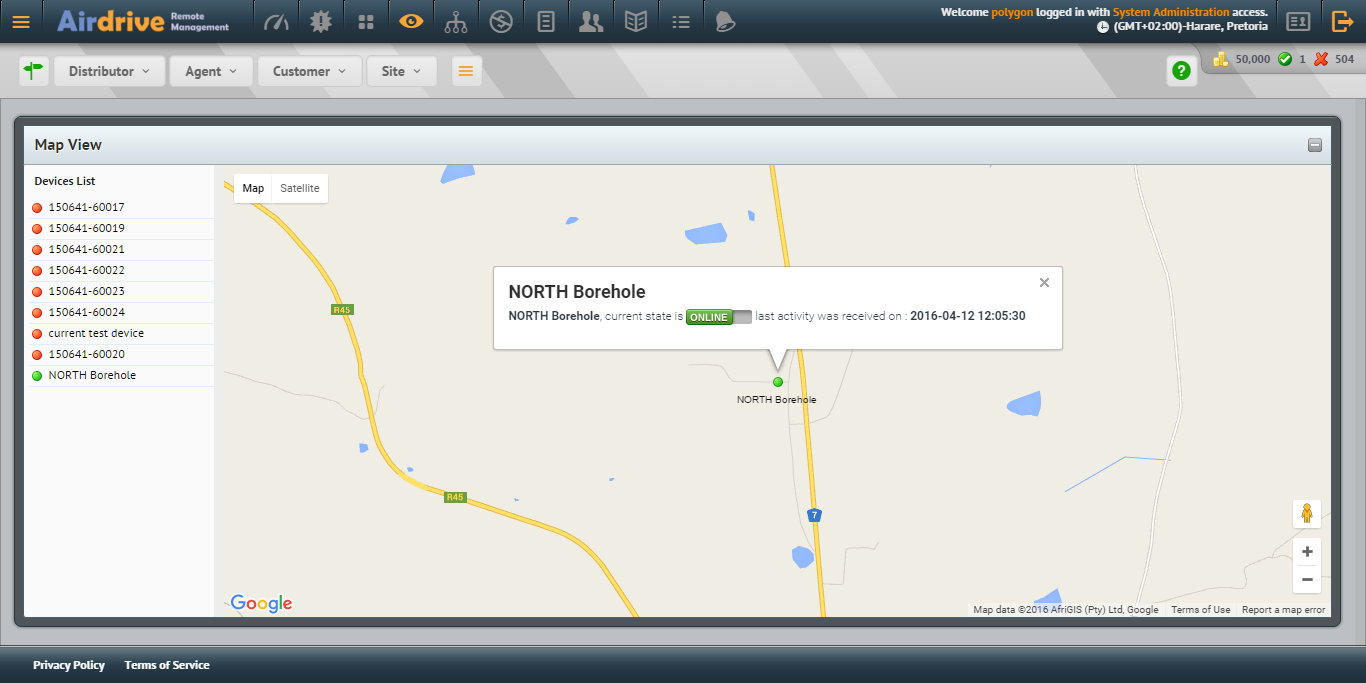Click the 'Devices List' heading

(x=65, y=181)
